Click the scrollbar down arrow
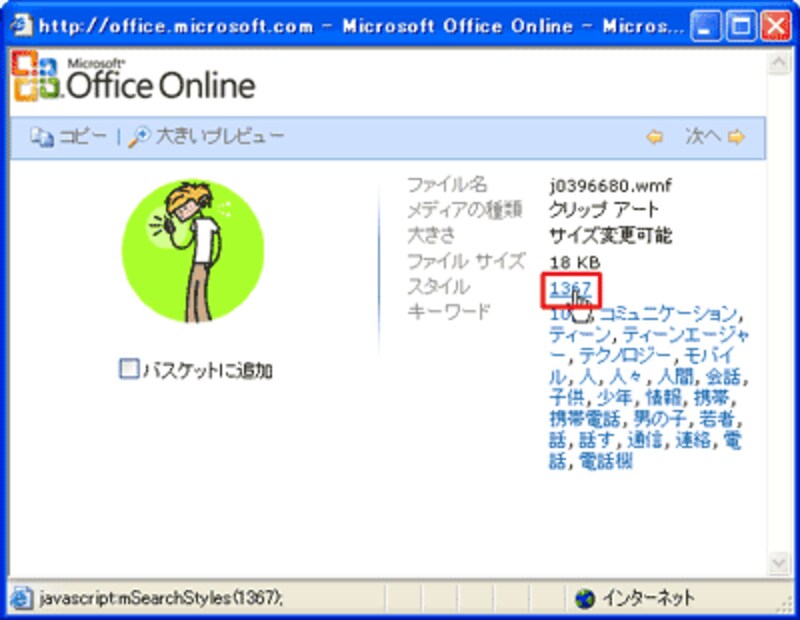Screen dimensions: 800x620 [x=777, y=562]
